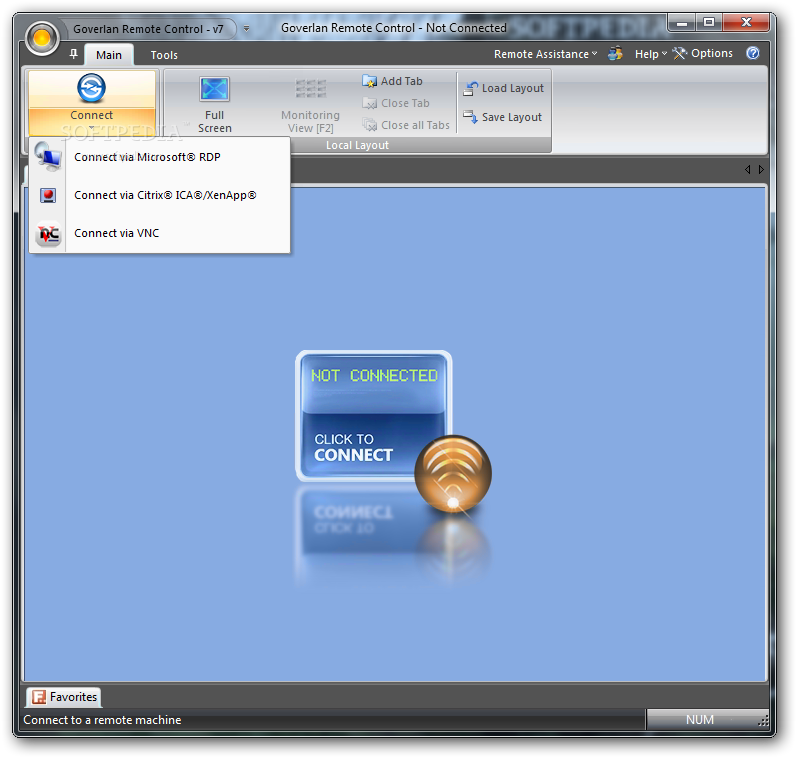The image size is (797, 758).
Task: Open the Favorites bottom tab
Action: click(64, 697)
